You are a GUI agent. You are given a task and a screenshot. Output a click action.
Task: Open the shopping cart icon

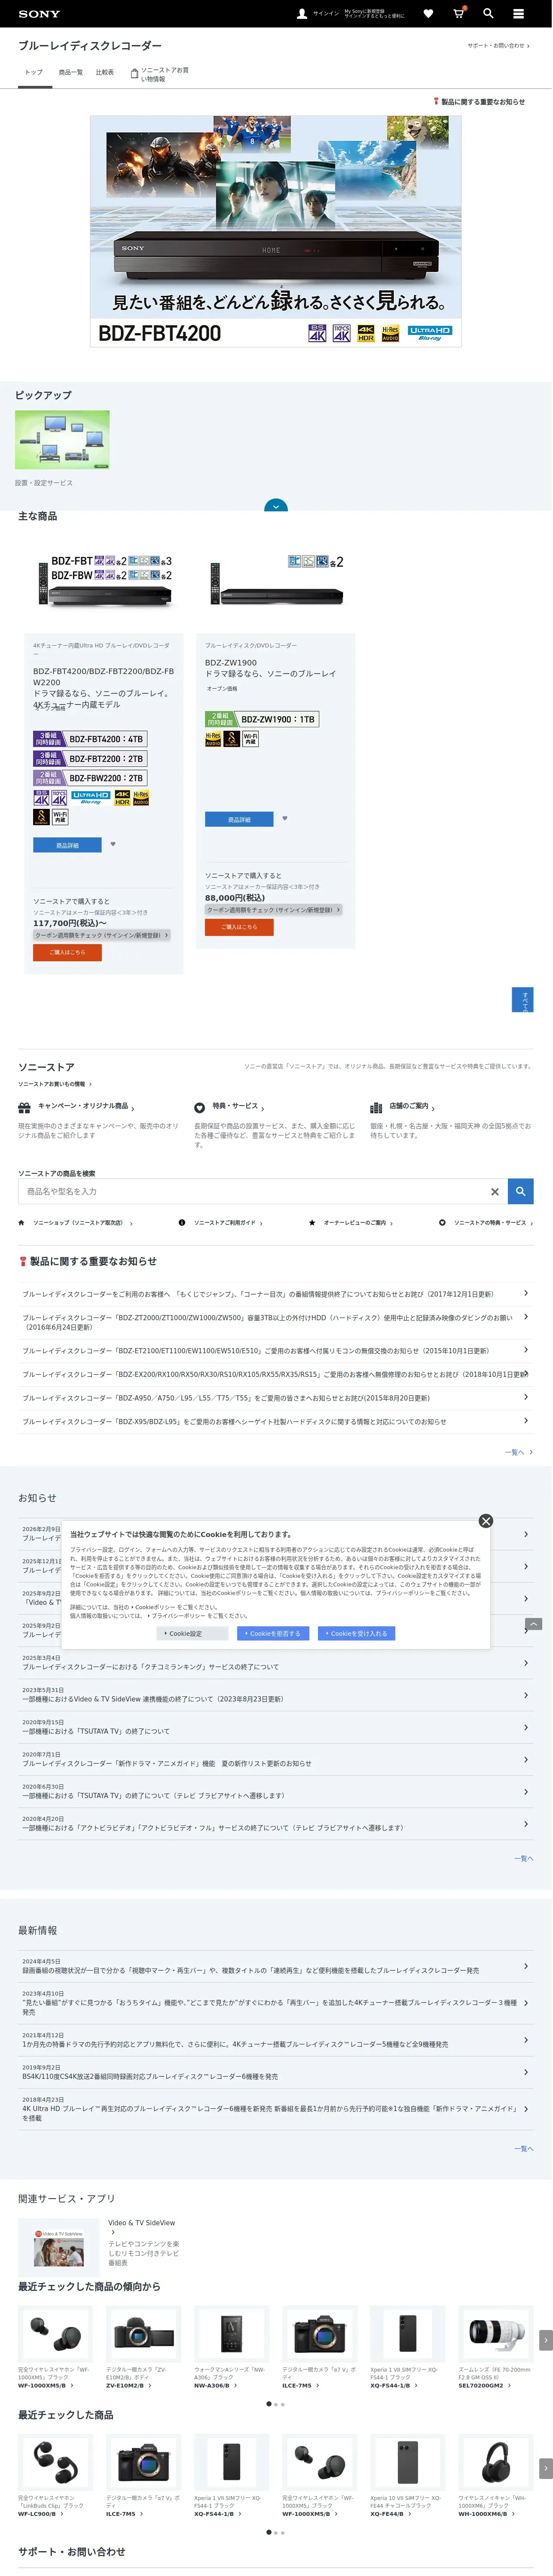click(x=458, y=14)
